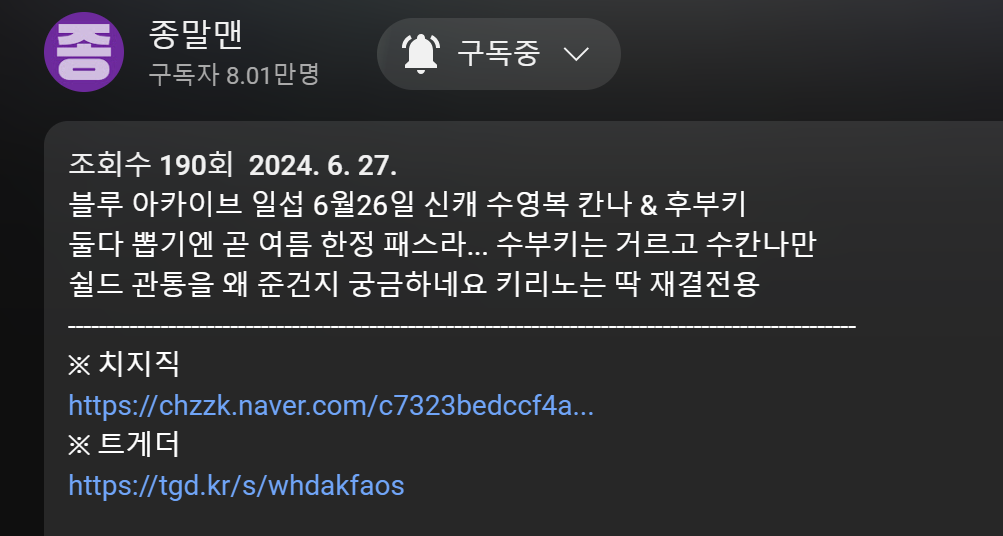Image resolution: width=1003 pixels, height=536 pixels.
Task: Open the purple 종 channel avatar
Action: (84, 52)
